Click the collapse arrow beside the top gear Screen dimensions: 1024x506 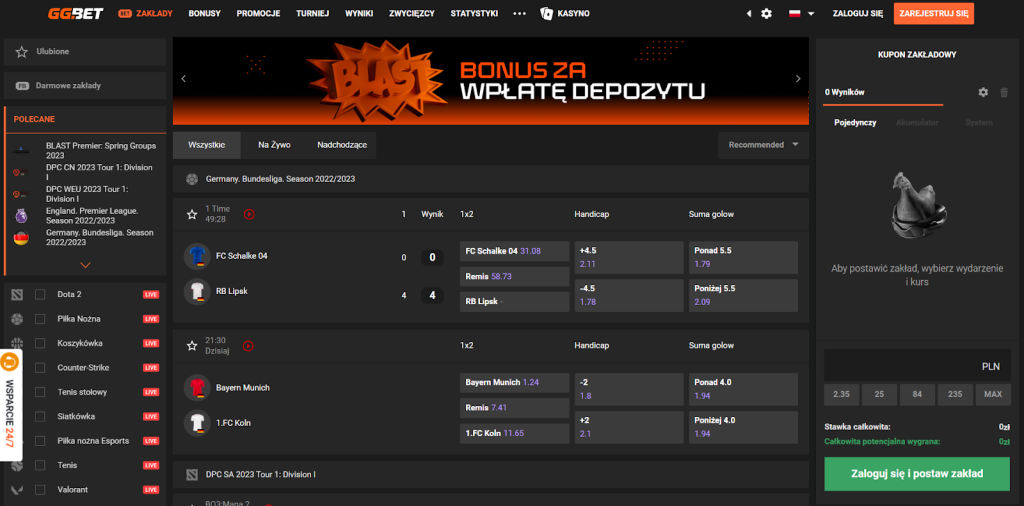(749, 14)
